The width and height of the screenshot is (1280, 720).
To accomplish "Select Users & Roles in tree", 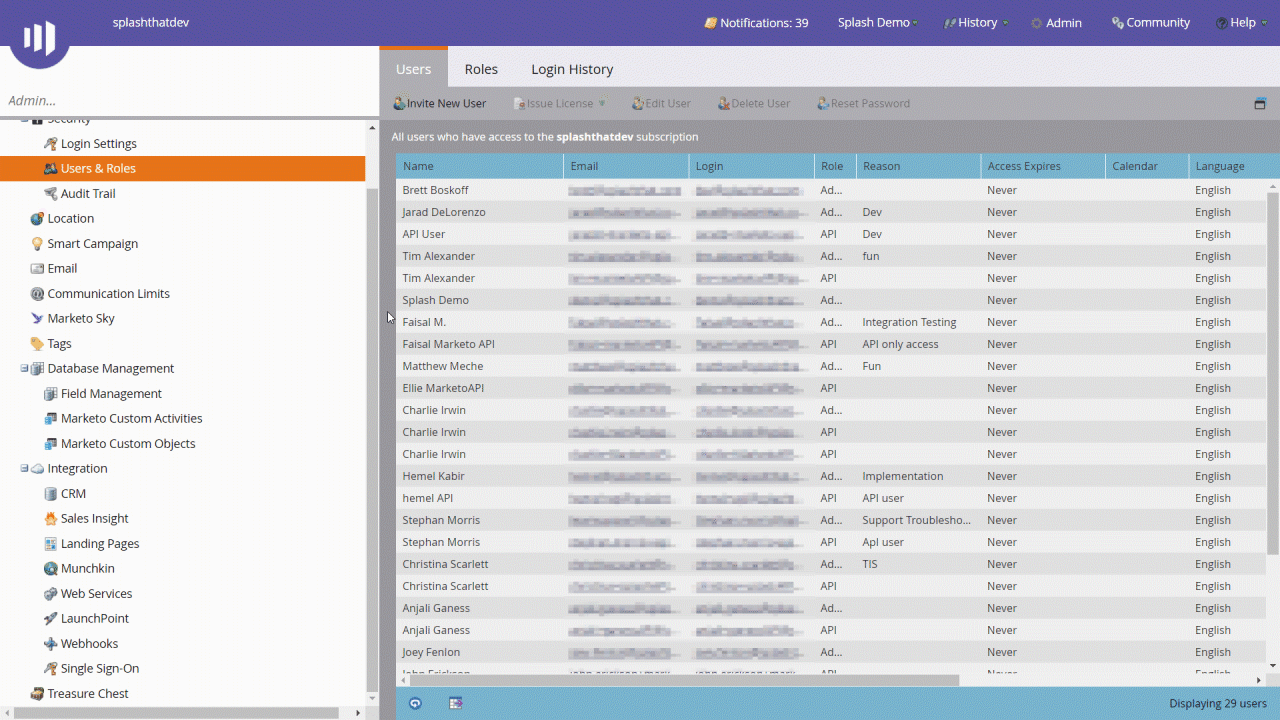I will point(182,169).
